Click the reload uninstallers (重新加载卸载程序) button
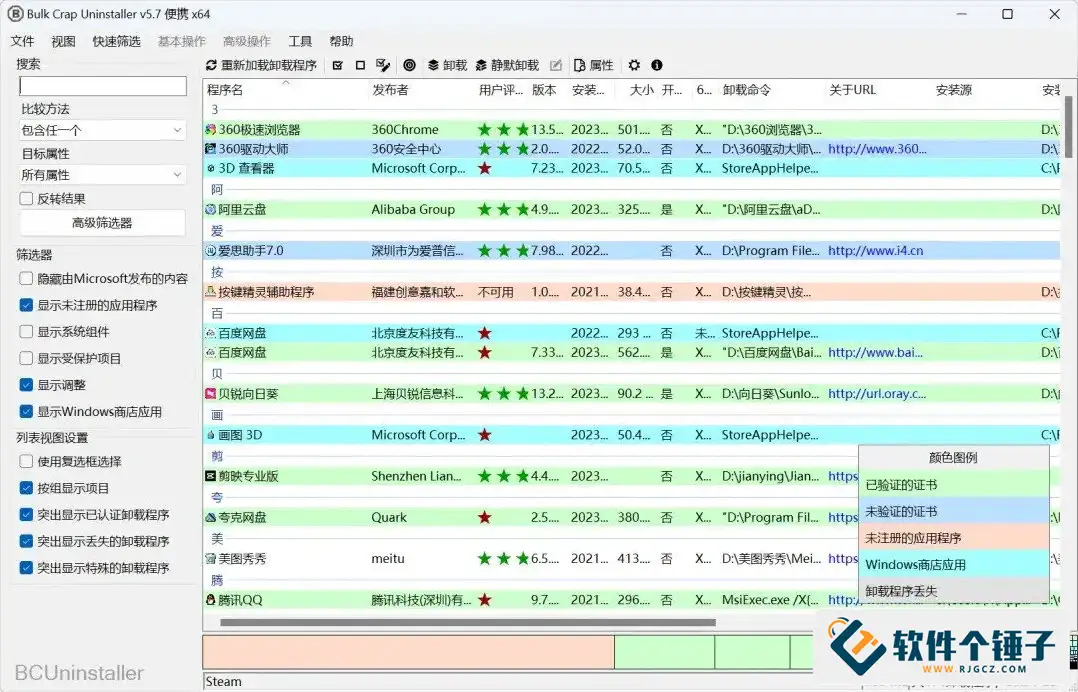 click(x=261, y=65)
